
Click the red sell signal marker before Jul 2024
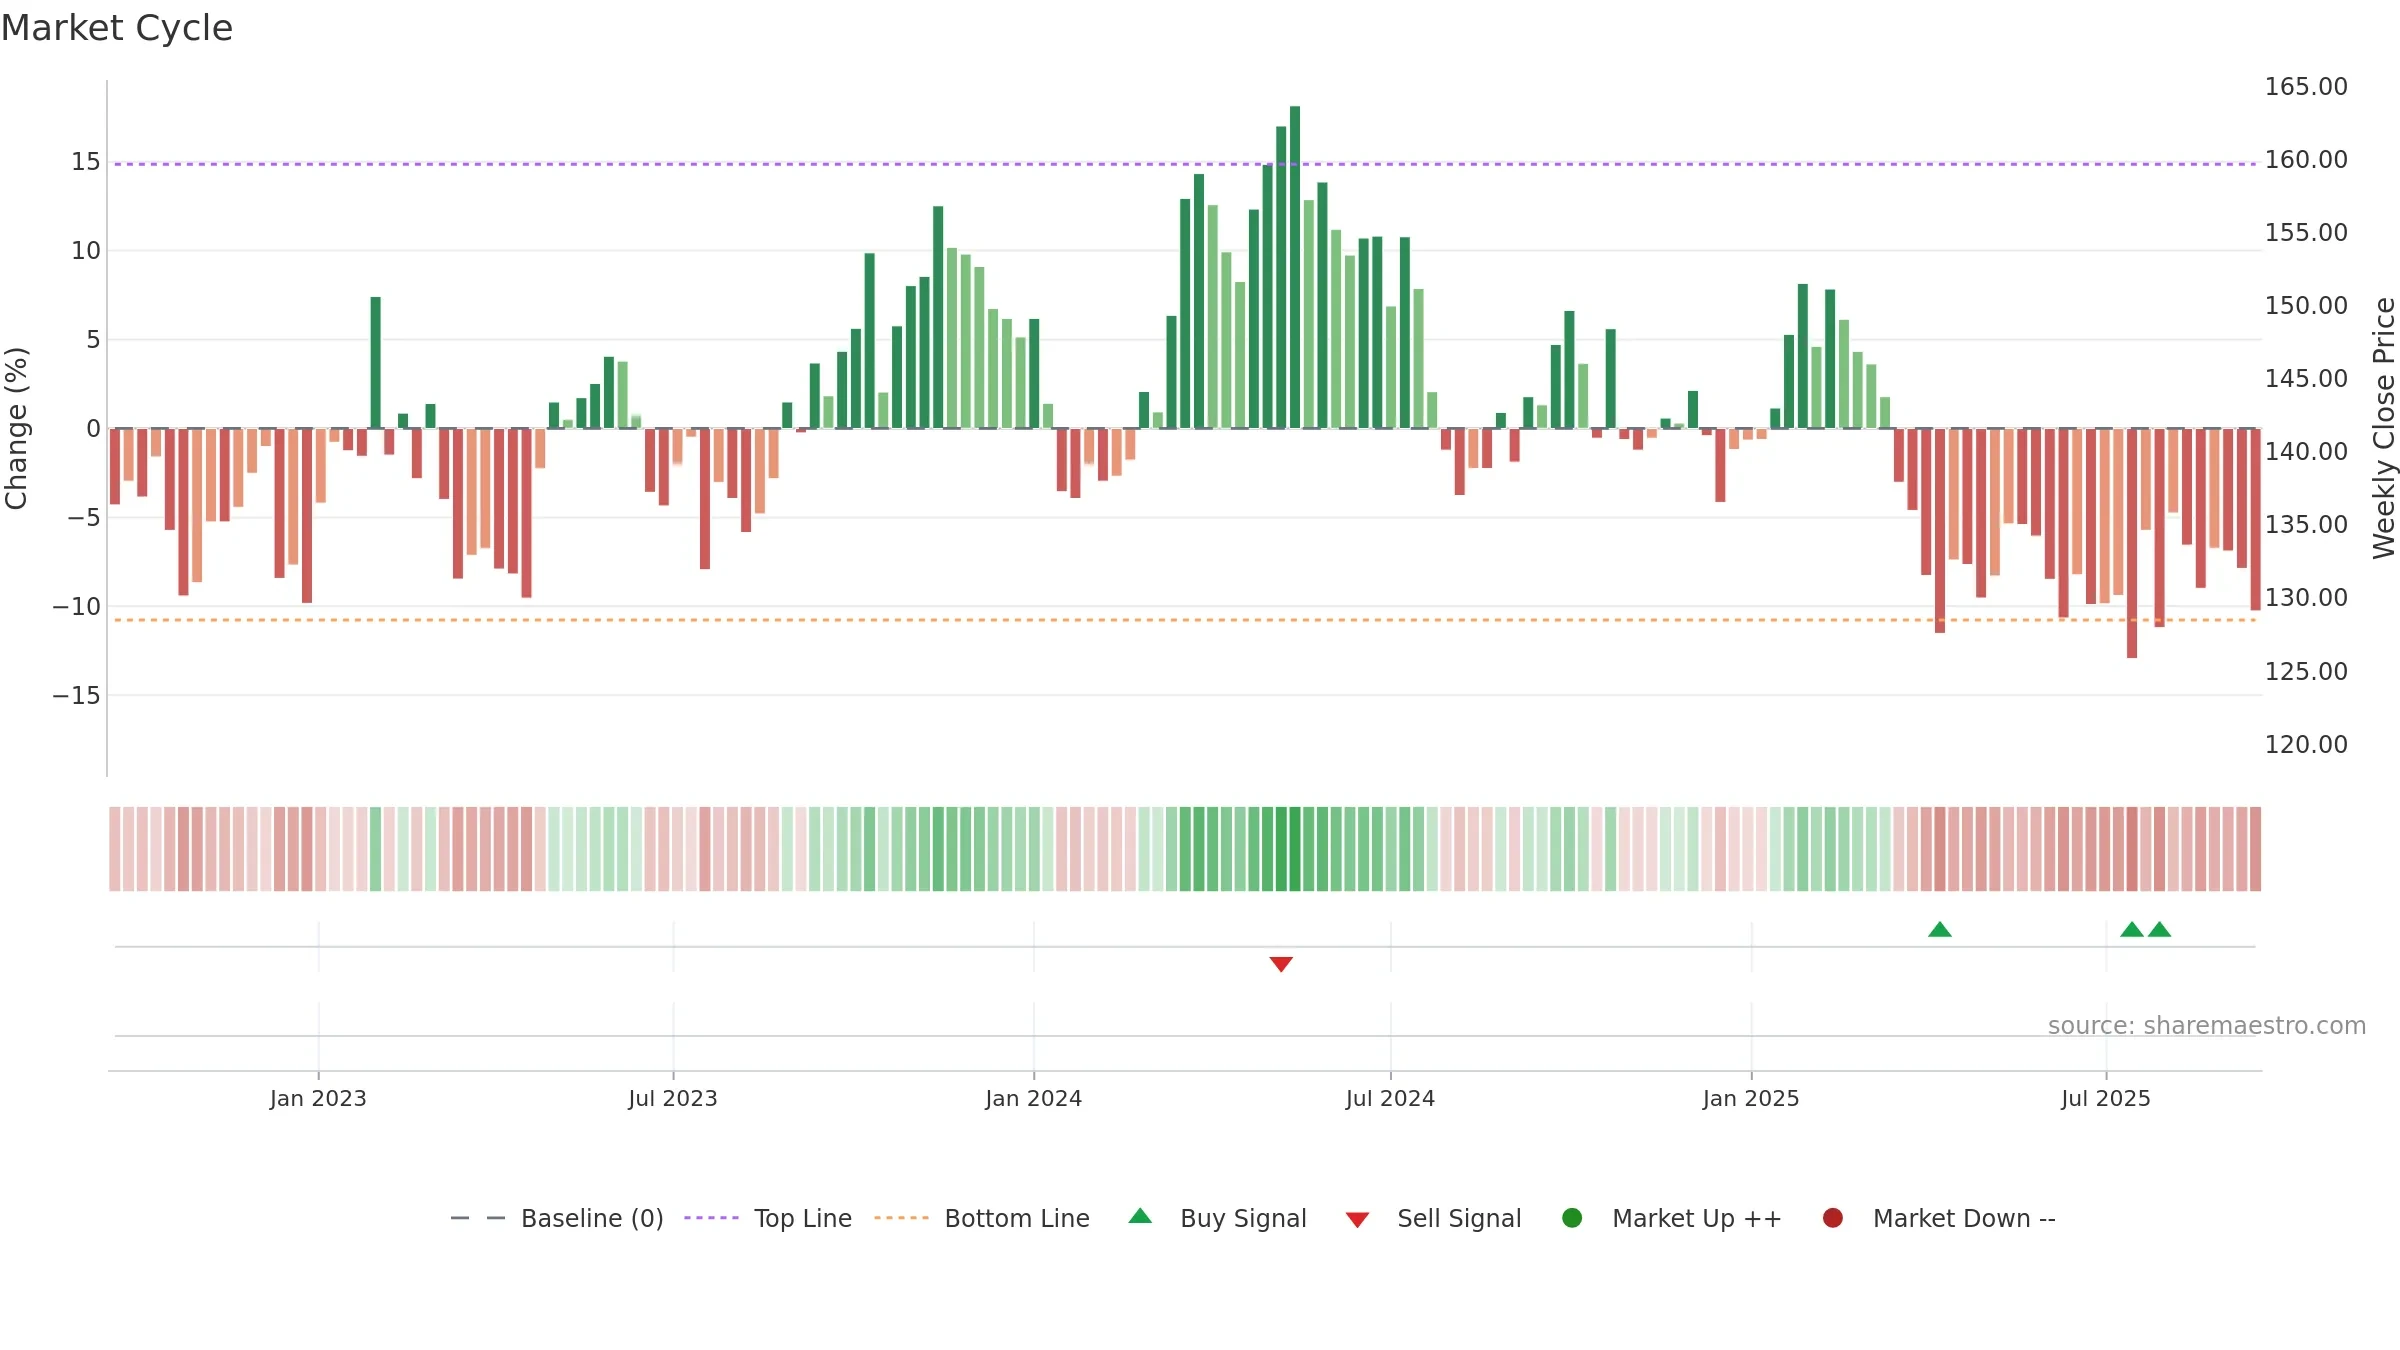coord(1281,964)
